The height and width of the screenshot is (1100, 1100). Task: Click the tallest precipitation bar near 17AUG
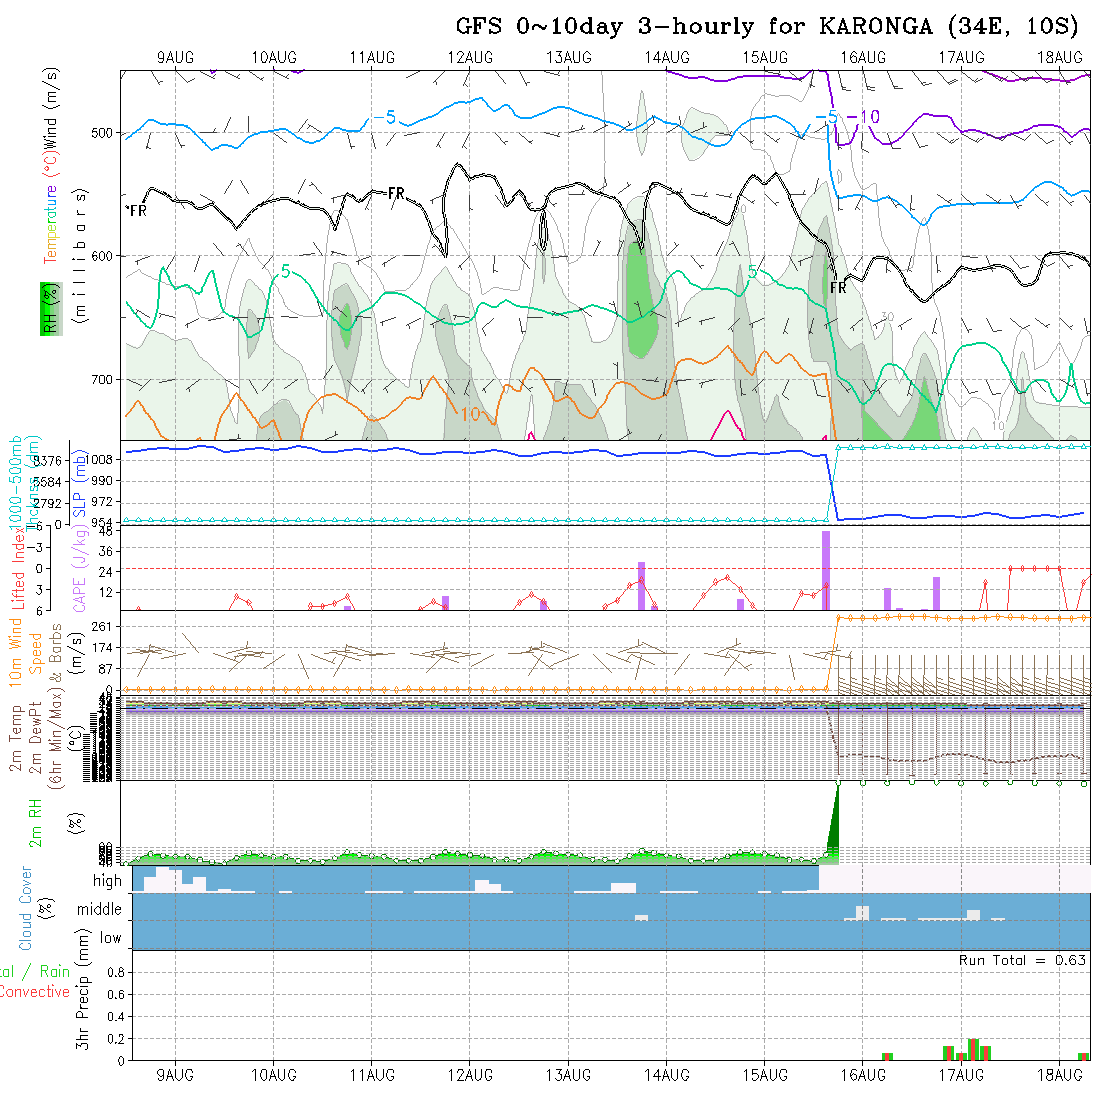(x=972, y=1049)
